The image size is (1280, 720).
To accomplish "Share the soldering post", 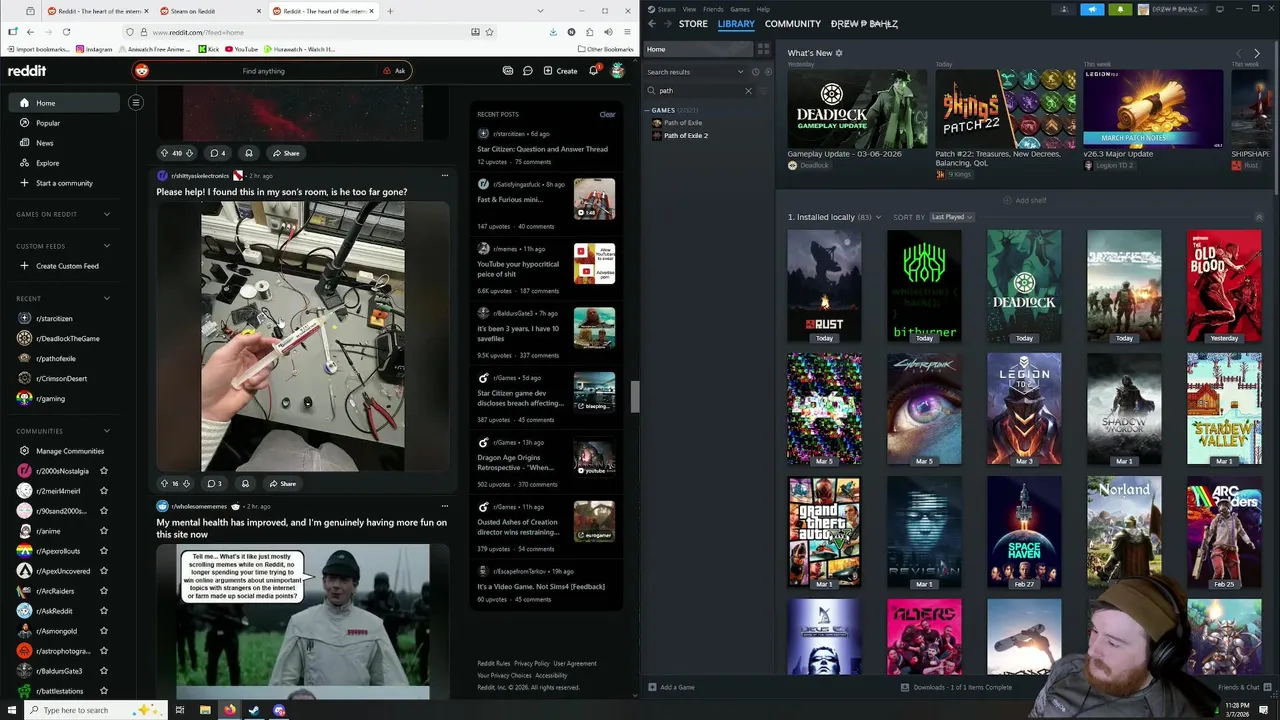I will tap(283, 483).
